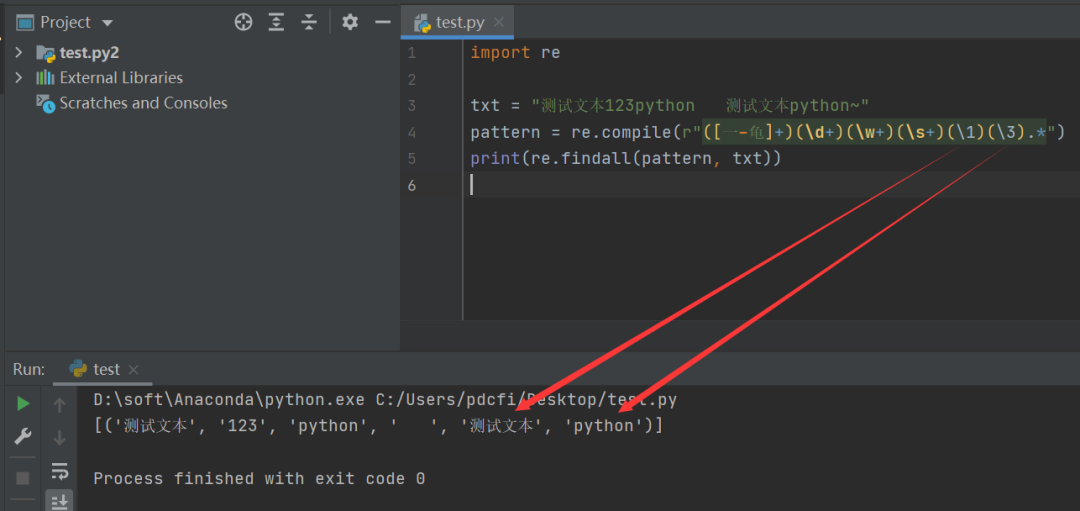Click the Collapse All icon in Project panel
The height and width of the screenshot is (511, 1080).
(309, 23)
